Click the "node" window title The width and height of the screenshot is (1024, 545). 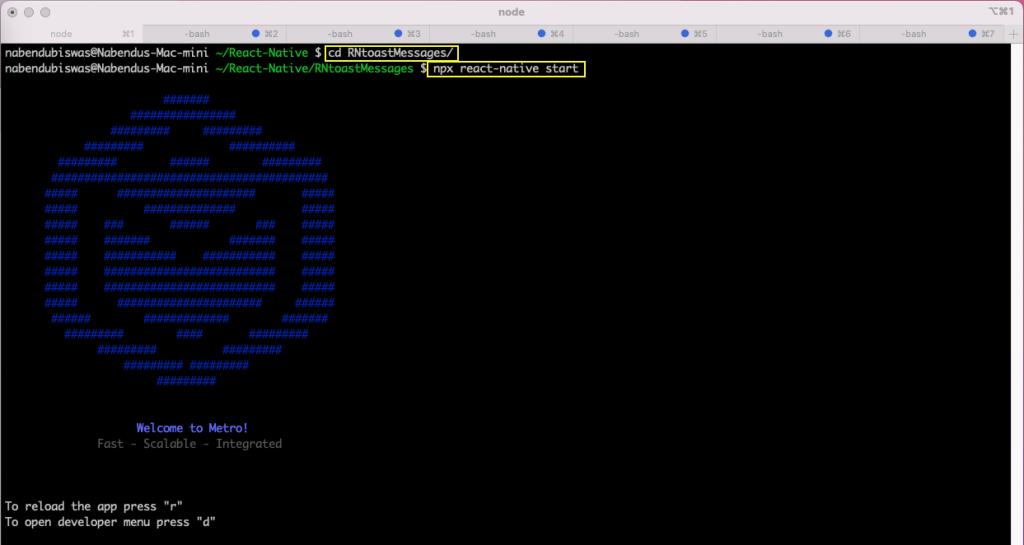point(511,12)
